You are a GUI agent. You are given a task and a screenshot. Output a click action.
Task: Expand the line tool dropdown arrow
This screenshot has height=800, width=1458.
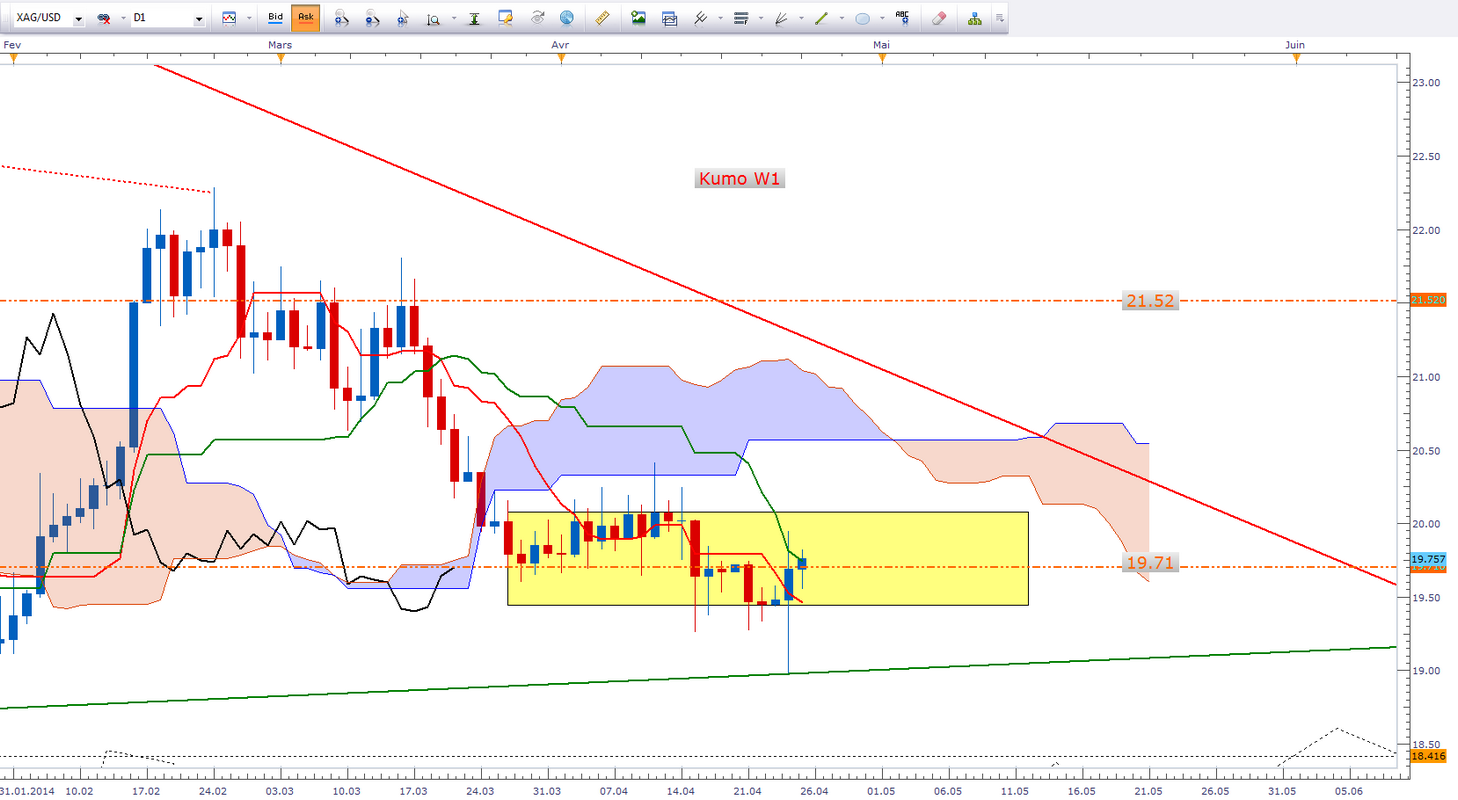[841, 19]
